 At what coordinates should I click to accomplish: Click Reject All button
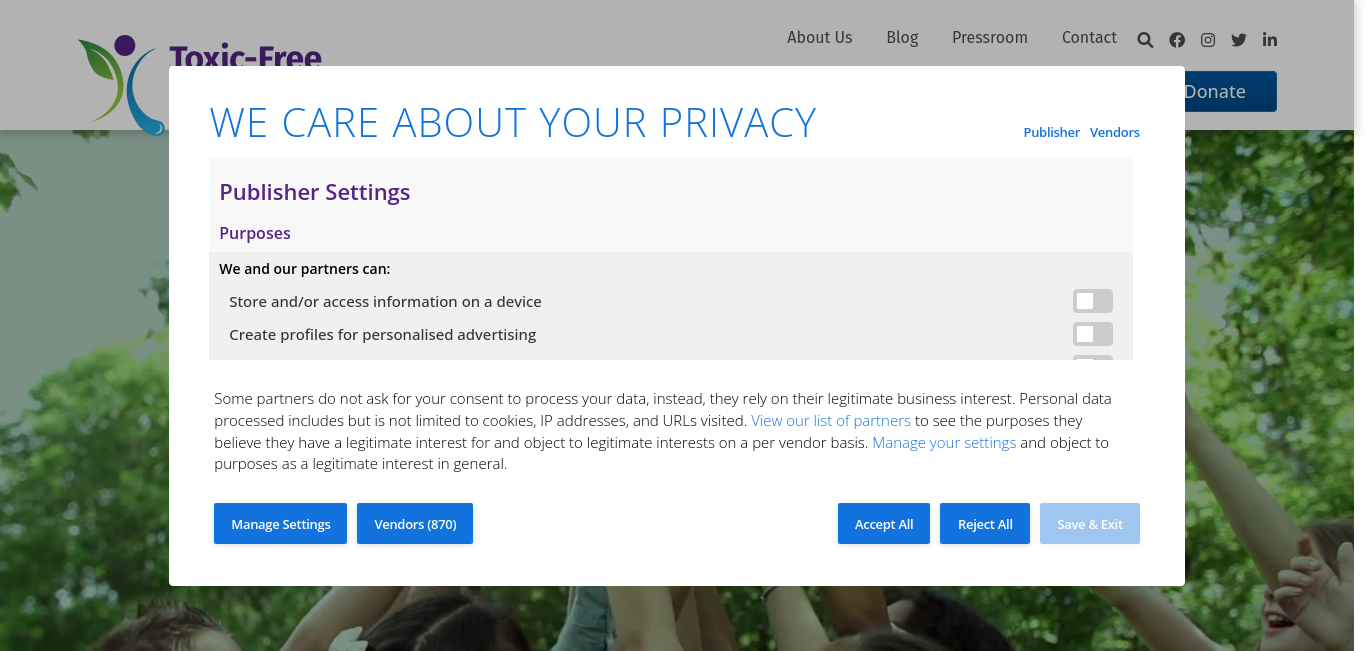pyautogui.click(x=985, y=524)
